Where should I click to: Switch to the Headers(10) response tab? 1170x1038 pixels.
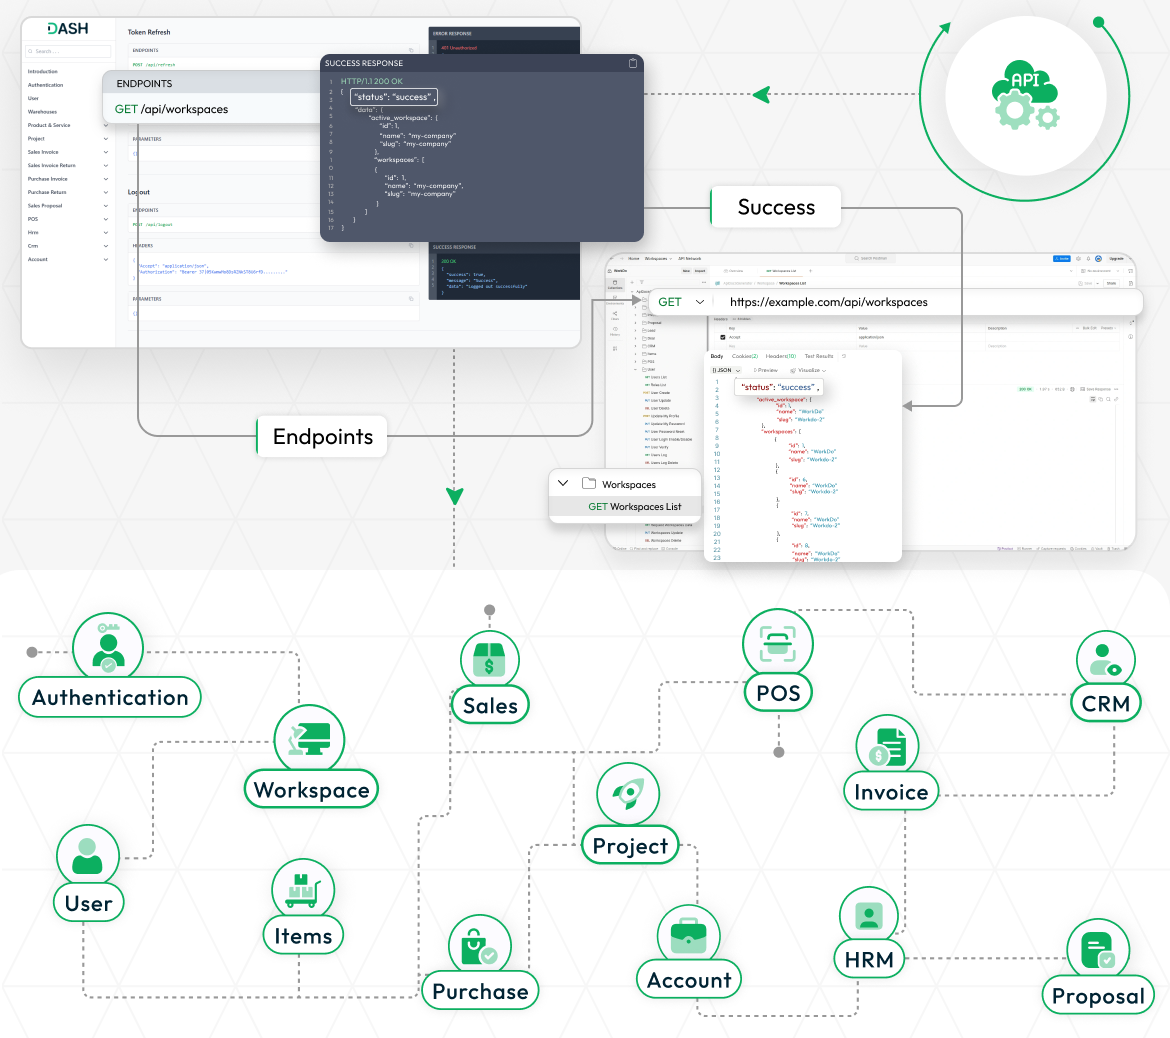(x=780, y=357)
